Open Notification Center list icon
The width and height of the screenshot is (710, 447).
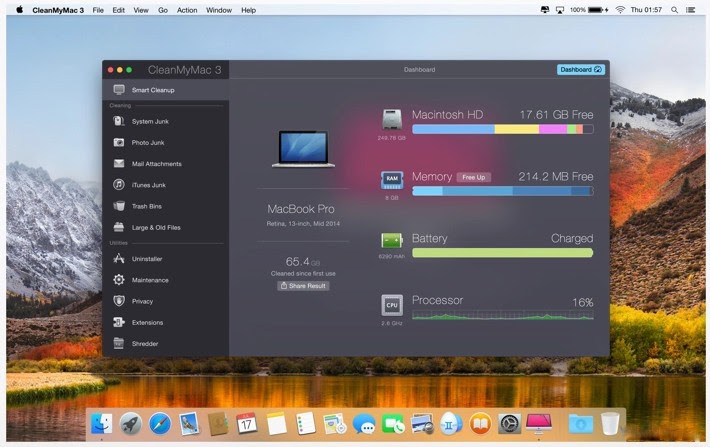(691, 10)
